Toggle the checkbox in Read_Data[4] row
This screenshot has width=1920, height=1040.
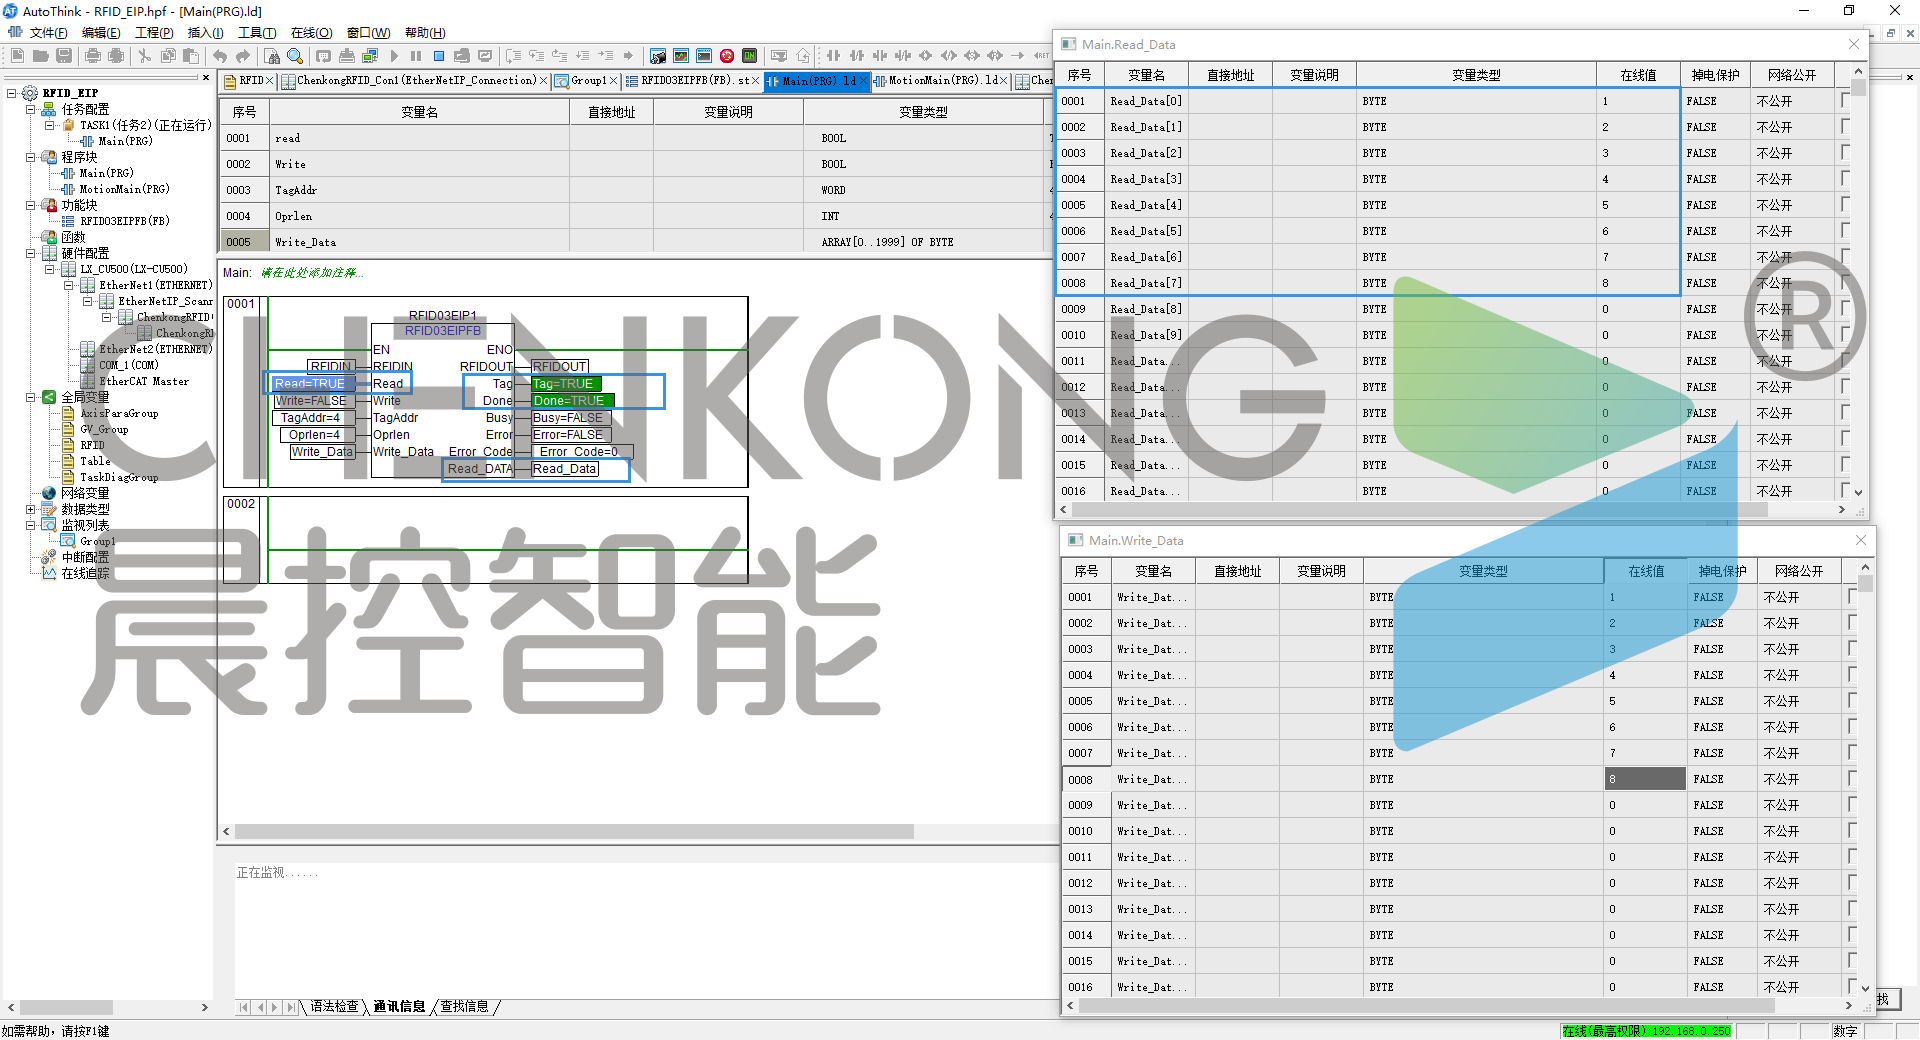[x=1846, y=204]
